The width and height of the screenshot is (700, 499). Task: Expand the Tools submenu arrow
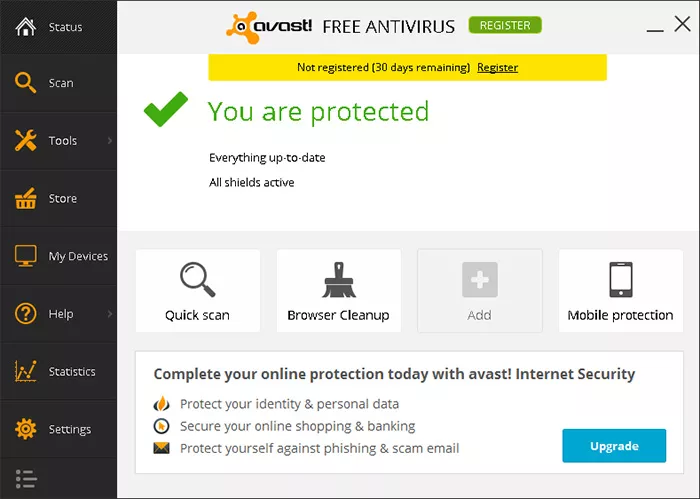(x=110, y=141)
